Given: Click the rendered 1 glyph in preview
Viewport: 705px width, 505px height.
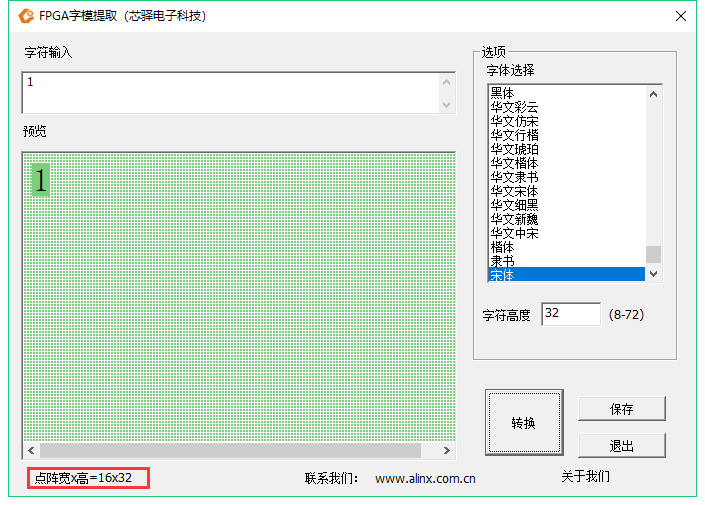Looking at the screenshot, I should point(40,180).
